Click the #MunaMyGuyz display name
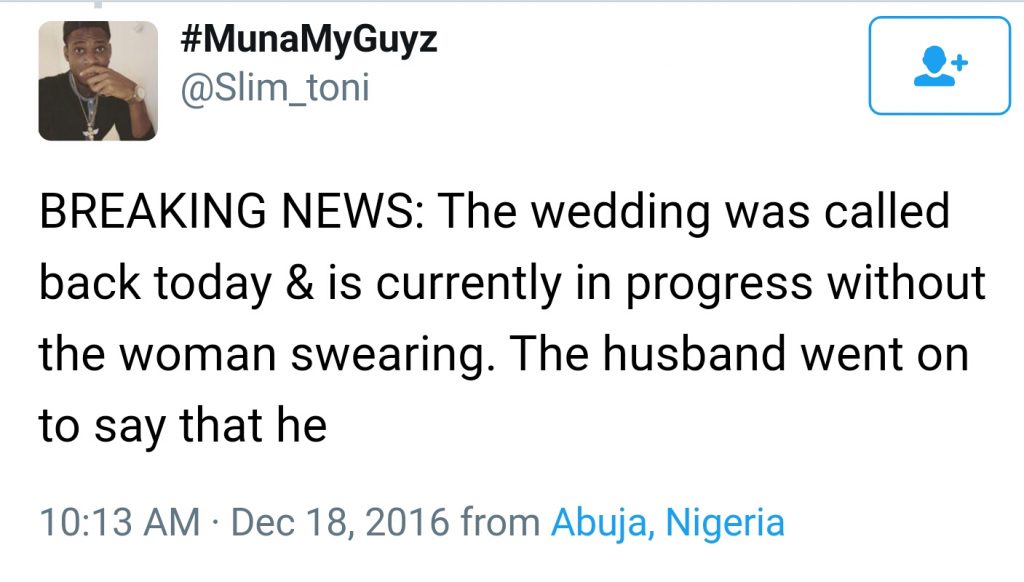Screen dimensions: 1024x582 tap(310, 41)
